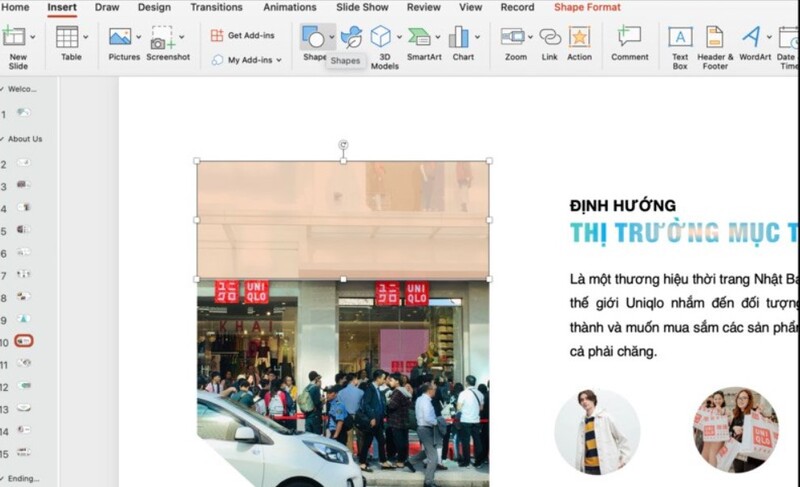
Task: Insert a Table from the ribbon
Action: pos(67,37)
